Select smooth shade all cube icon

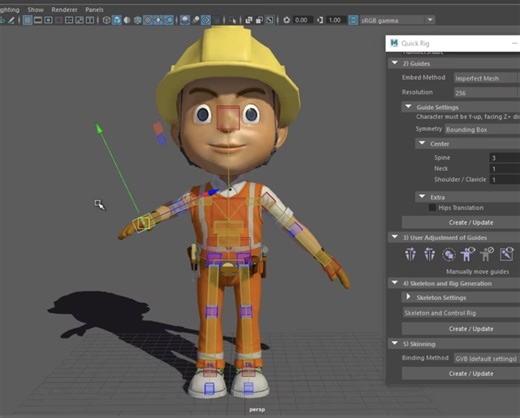117,20
